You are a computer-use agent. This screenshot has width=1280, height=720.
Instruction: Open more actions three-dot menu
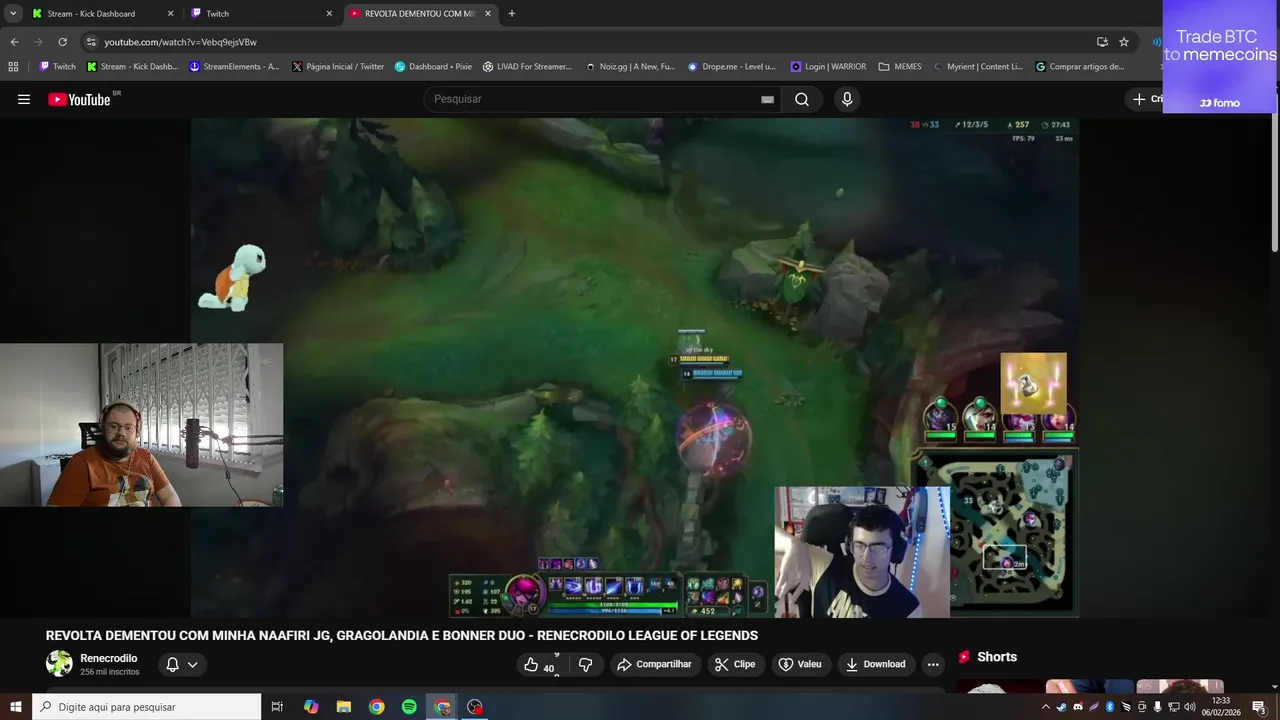[933, 664]
